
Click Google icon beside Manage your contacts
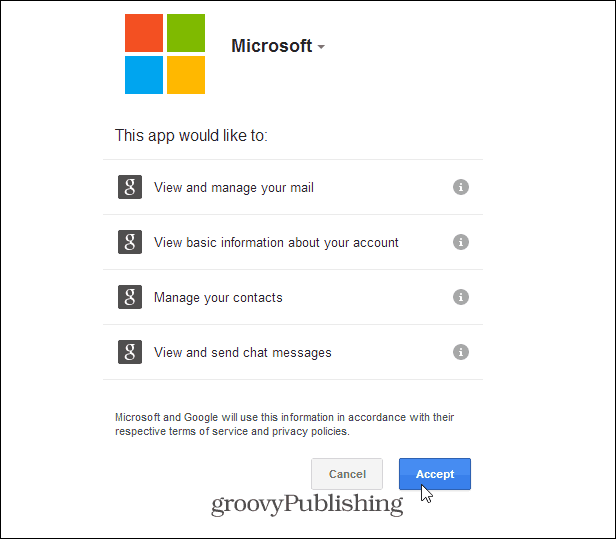(130, 297)
